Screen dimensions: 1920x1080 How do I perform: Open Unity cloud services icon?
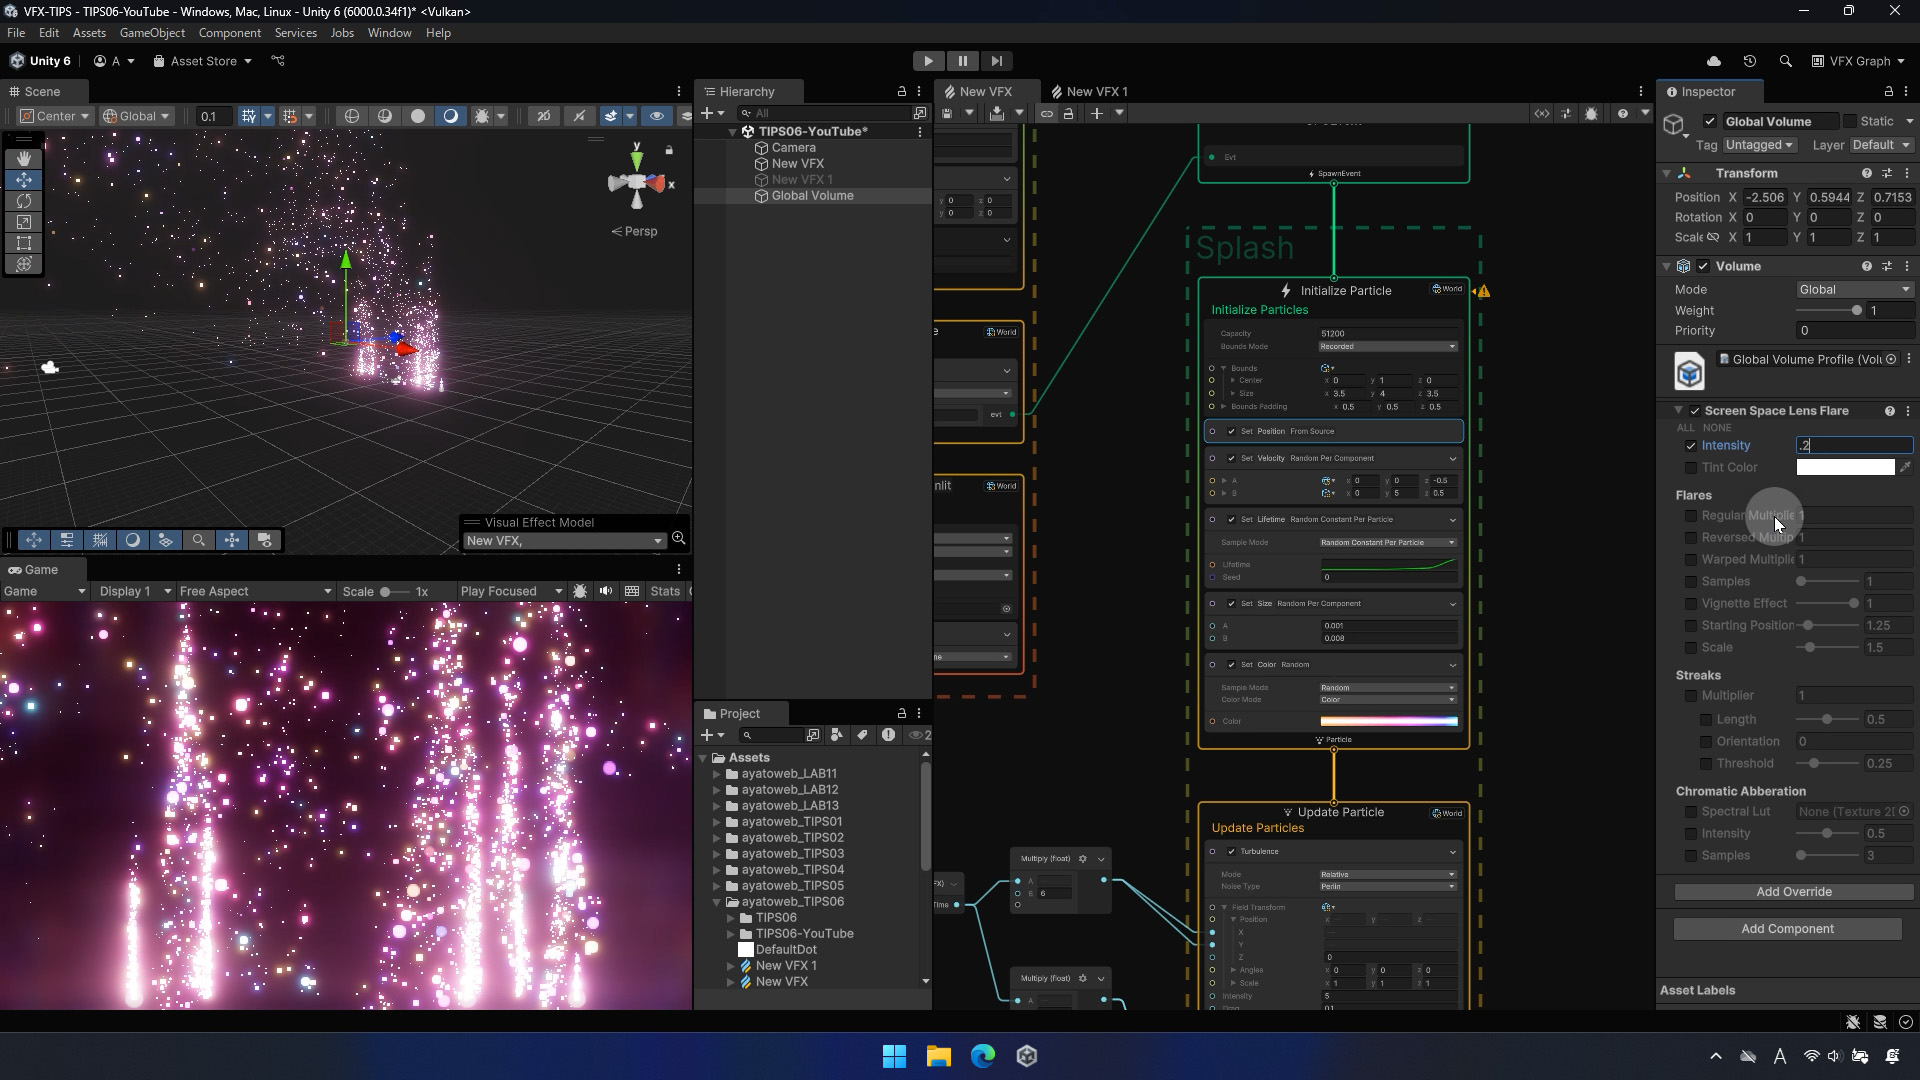coord(1714,61)
